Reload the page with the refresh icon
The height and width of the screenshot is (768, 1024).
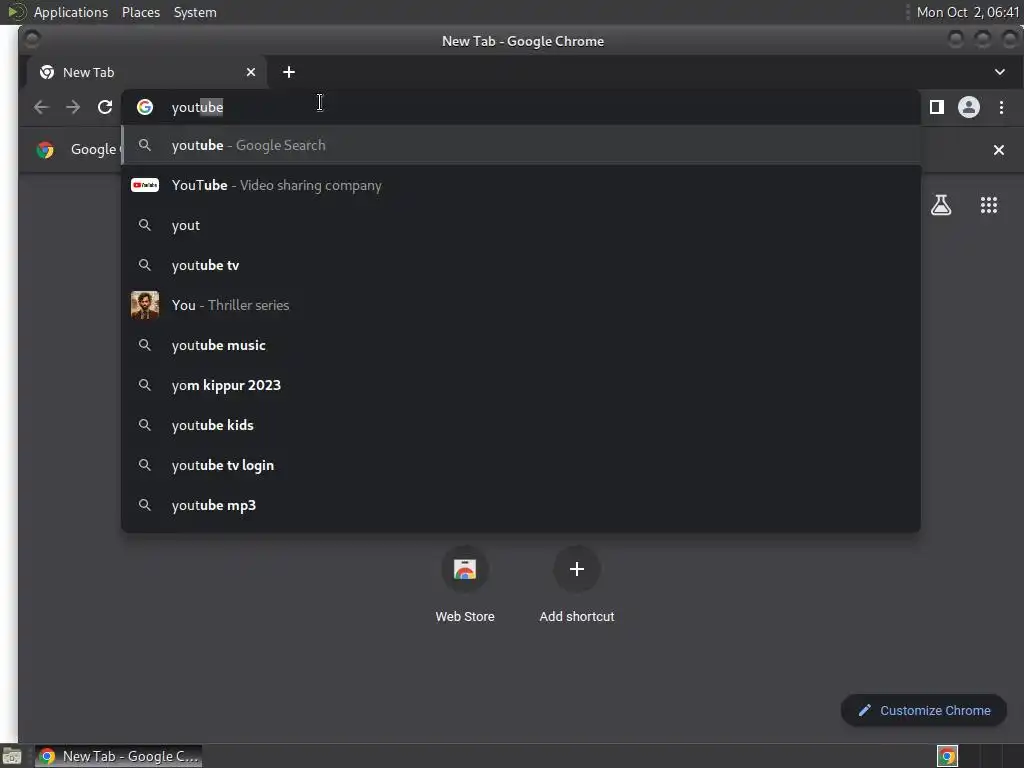click(x=104, y=107)
